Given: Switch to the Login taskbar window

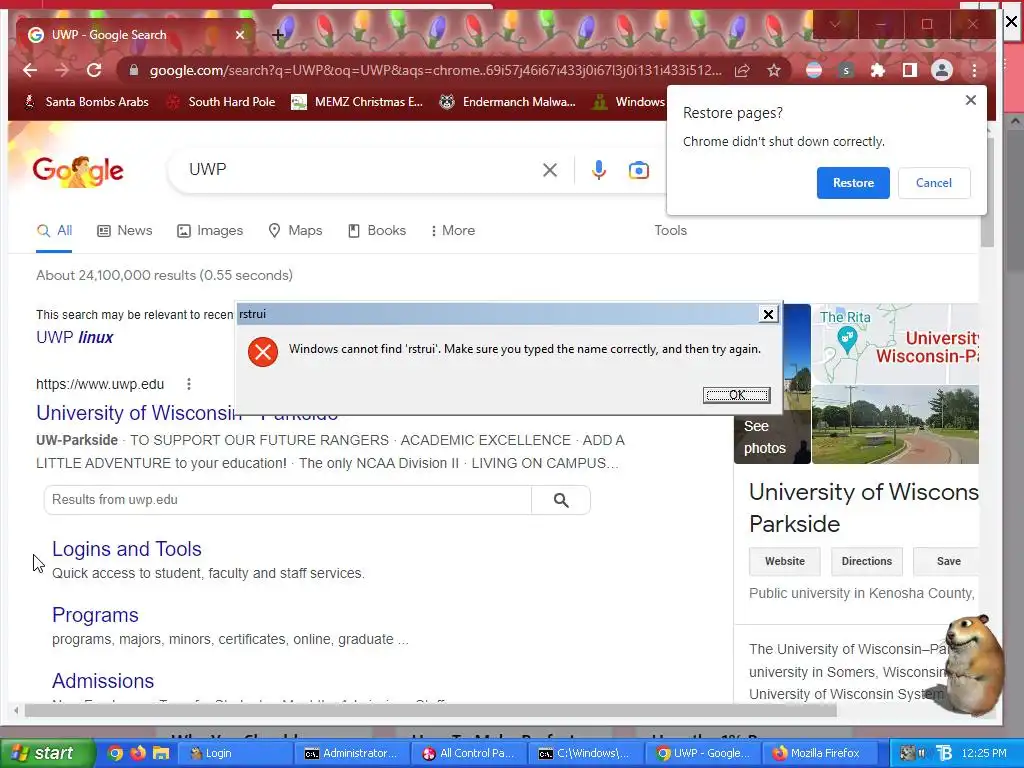Looking at the screenshot, I should (x=233, y=753).
